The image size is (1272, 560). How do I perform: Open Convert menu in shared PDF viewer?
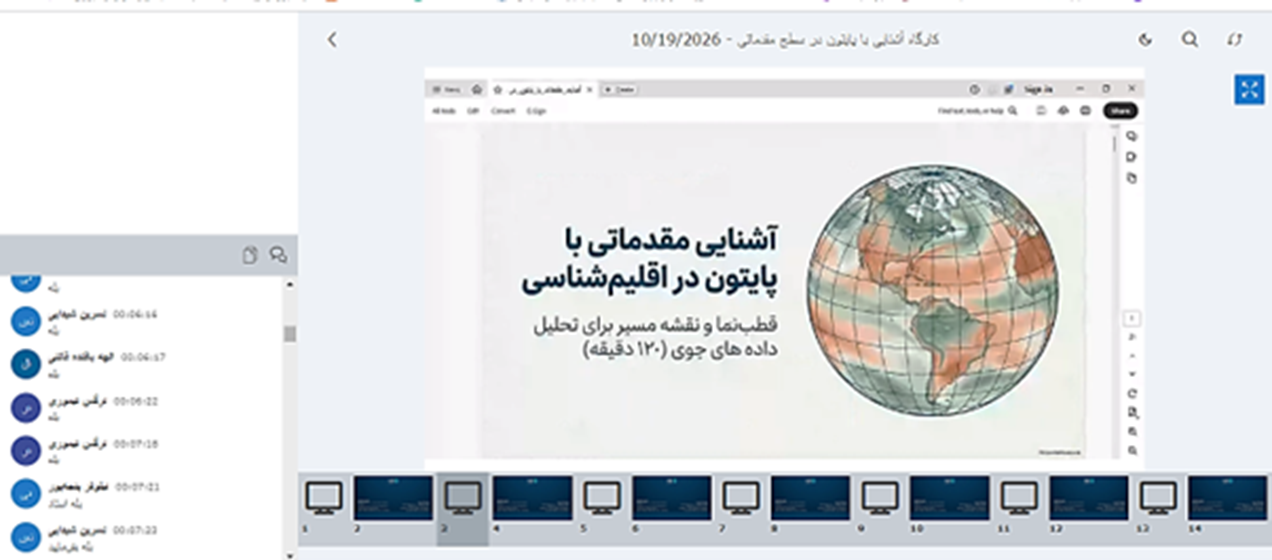(x=502, y=111)
